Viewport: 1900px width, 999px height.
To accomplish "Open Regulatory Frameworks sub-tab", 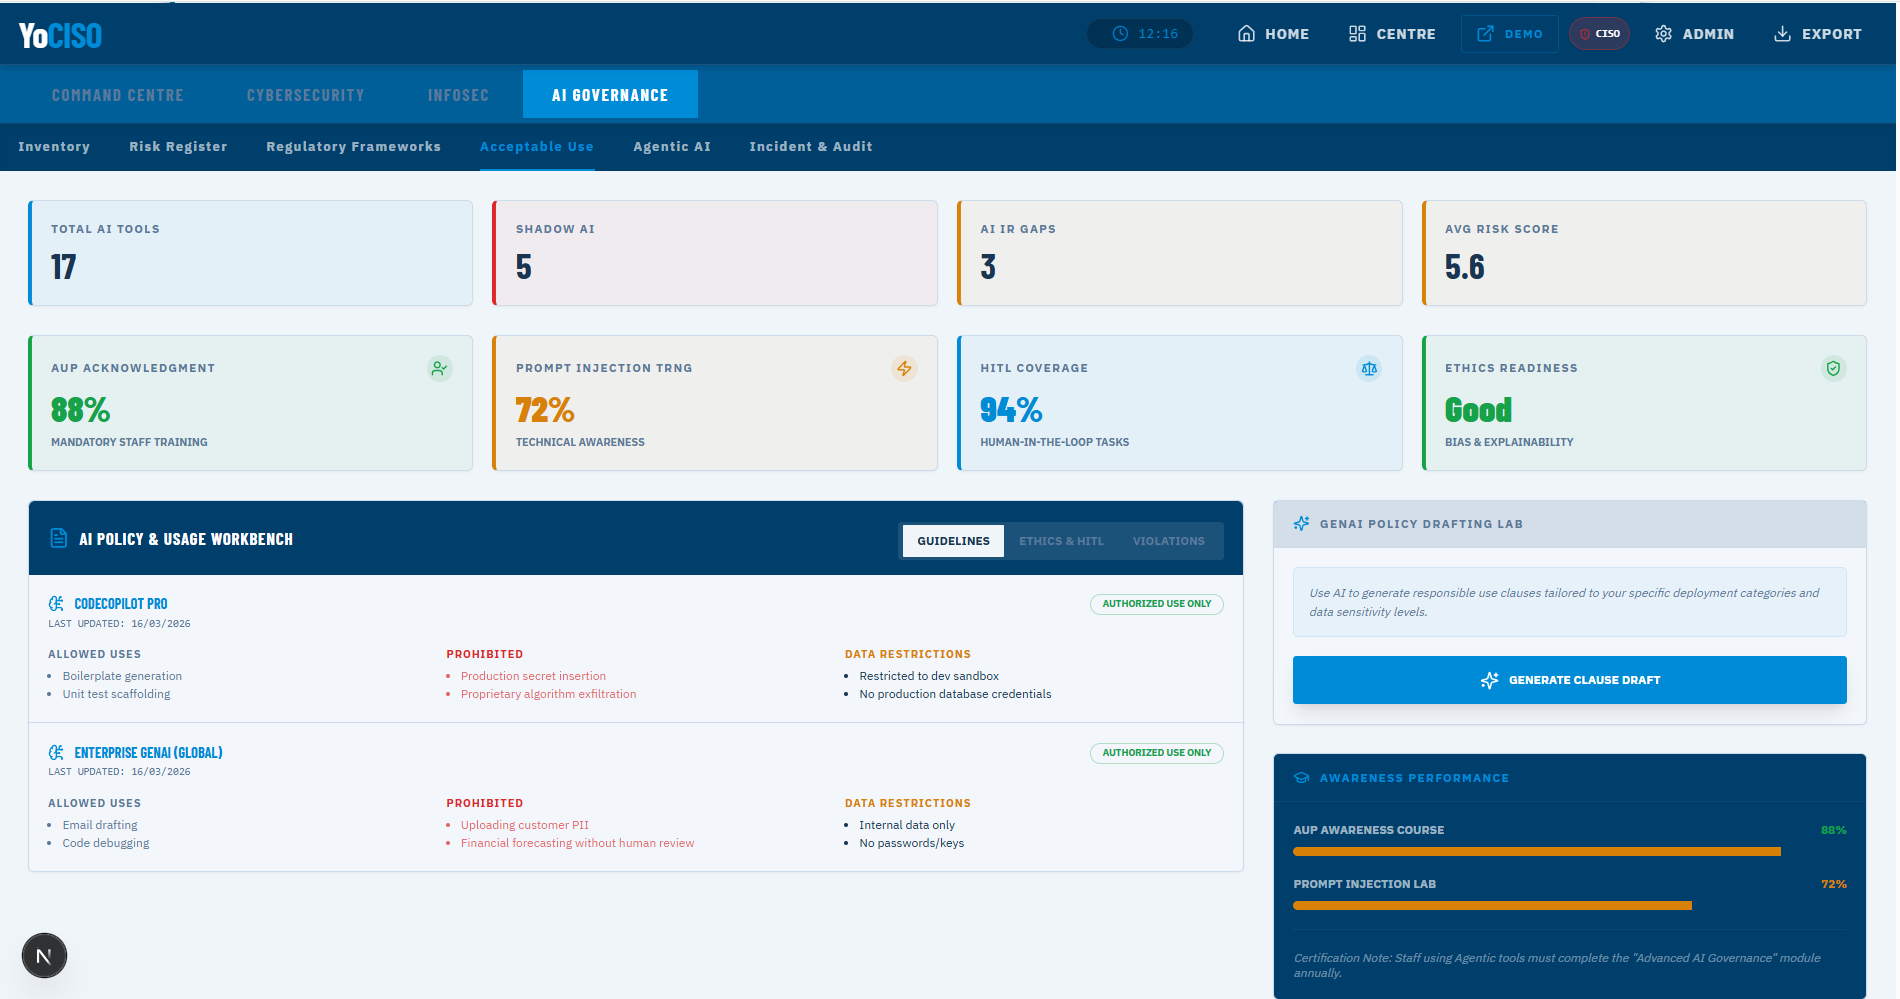I will point(353,146).
